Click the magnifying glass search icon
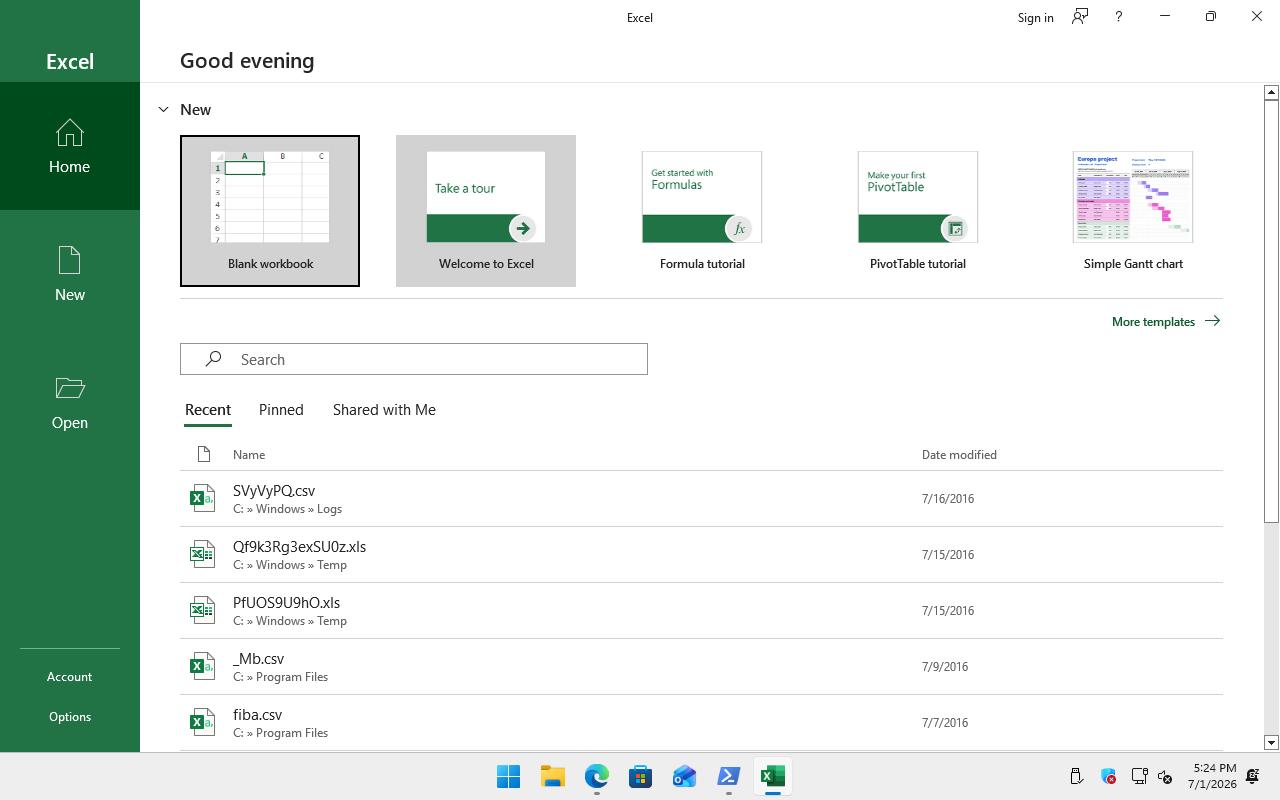1280x800 pixels. (x=213, y=359)
